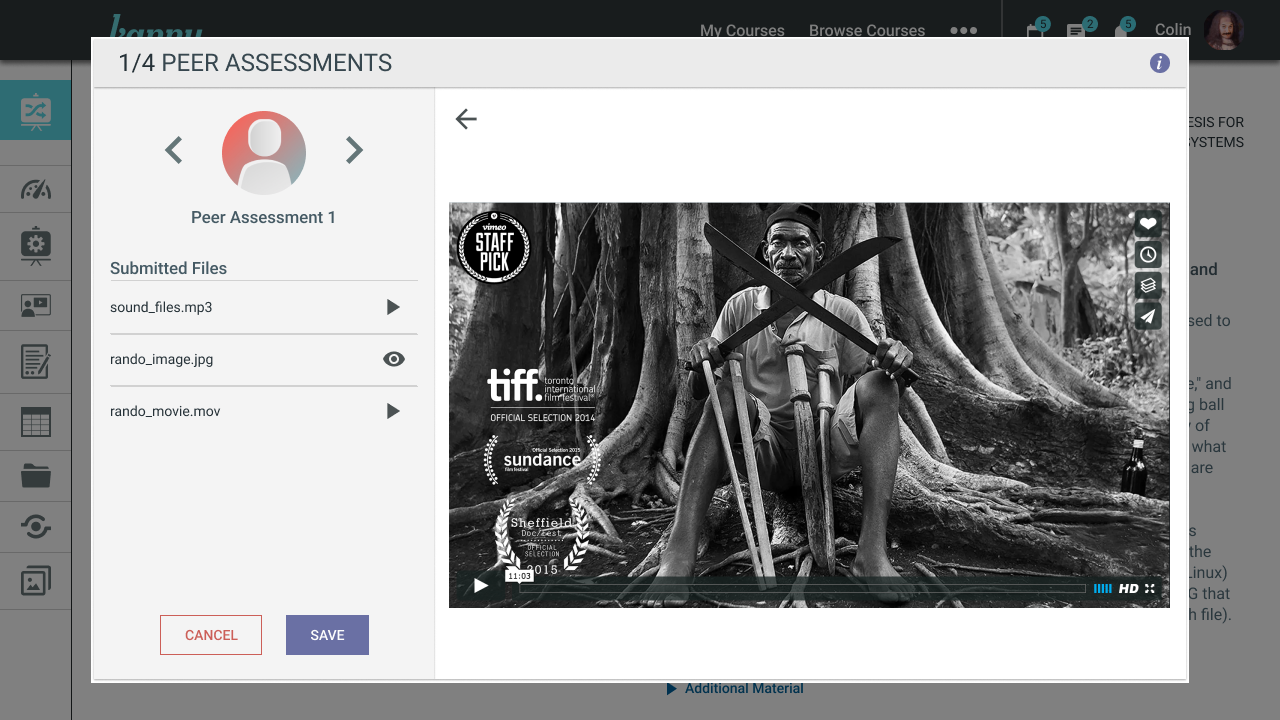Play the sound_files.mp3 submission
The width and height of the screenshot is (1280, 720).
click(x=393, y=307)
